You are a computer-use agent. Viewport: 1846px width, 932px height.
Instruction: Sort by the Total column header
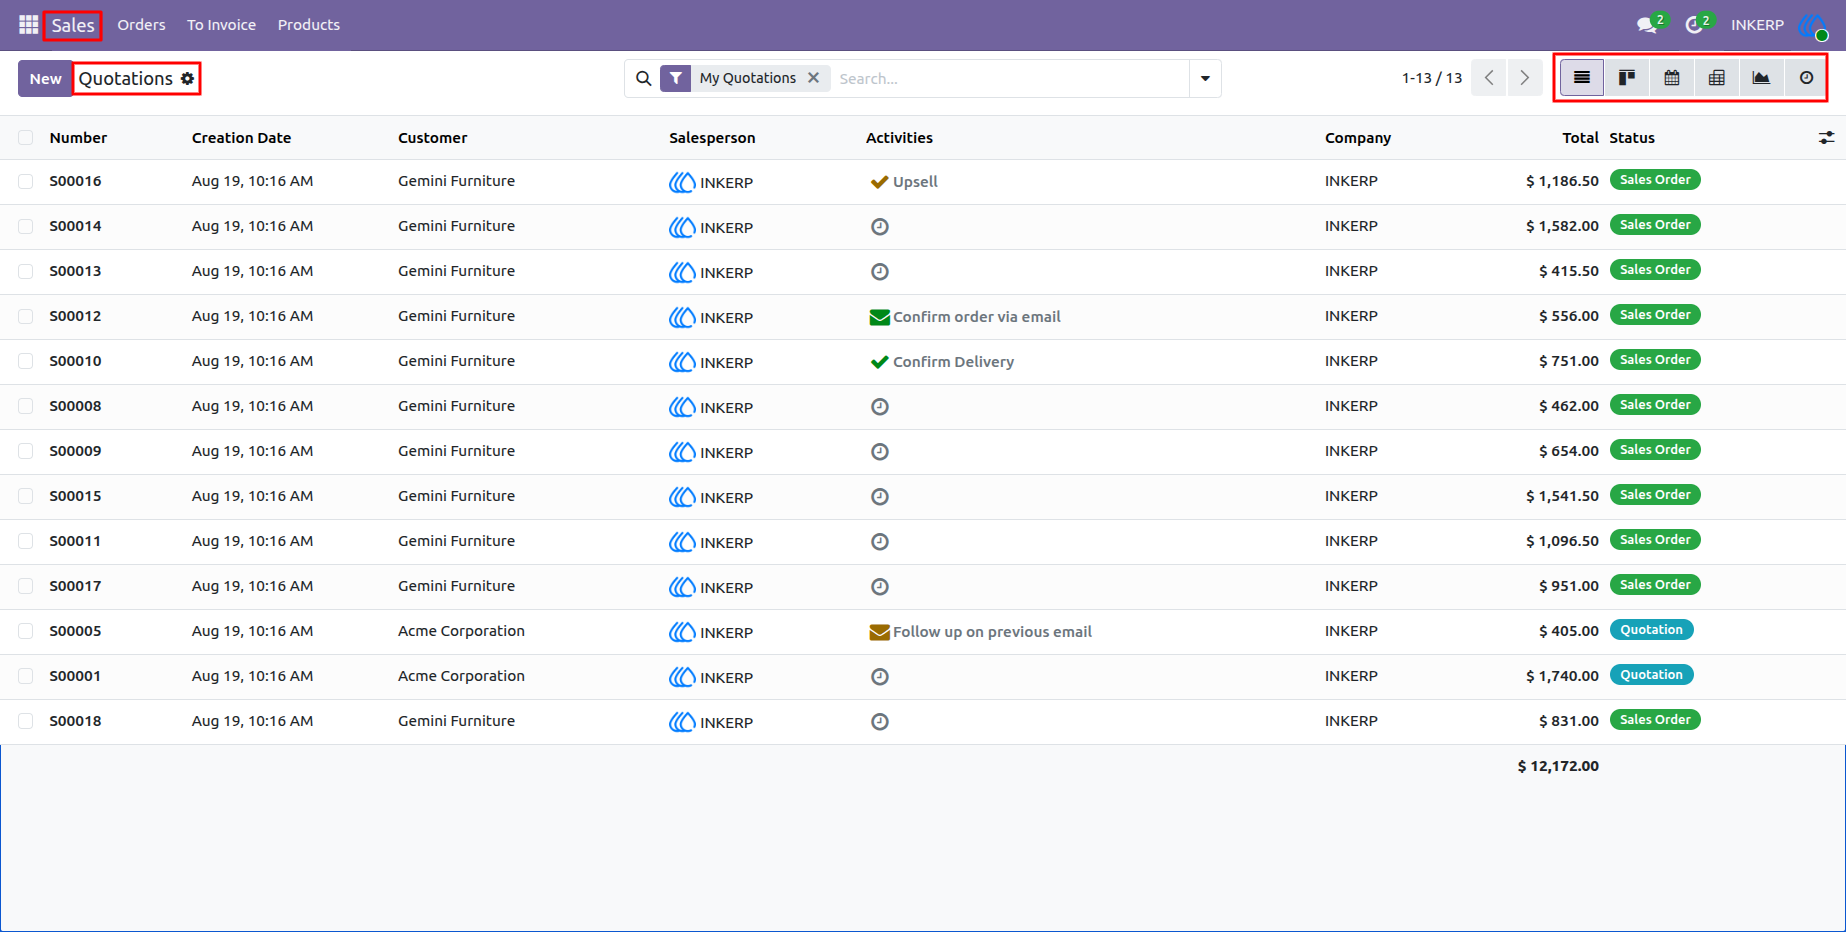1580,138
